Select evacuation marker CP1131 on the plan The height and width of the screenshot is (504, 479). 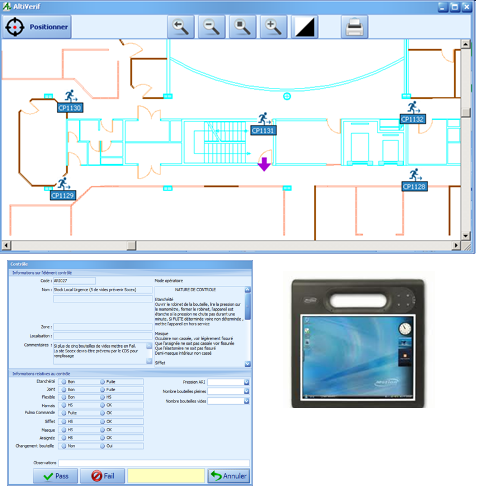pos(263,130)
